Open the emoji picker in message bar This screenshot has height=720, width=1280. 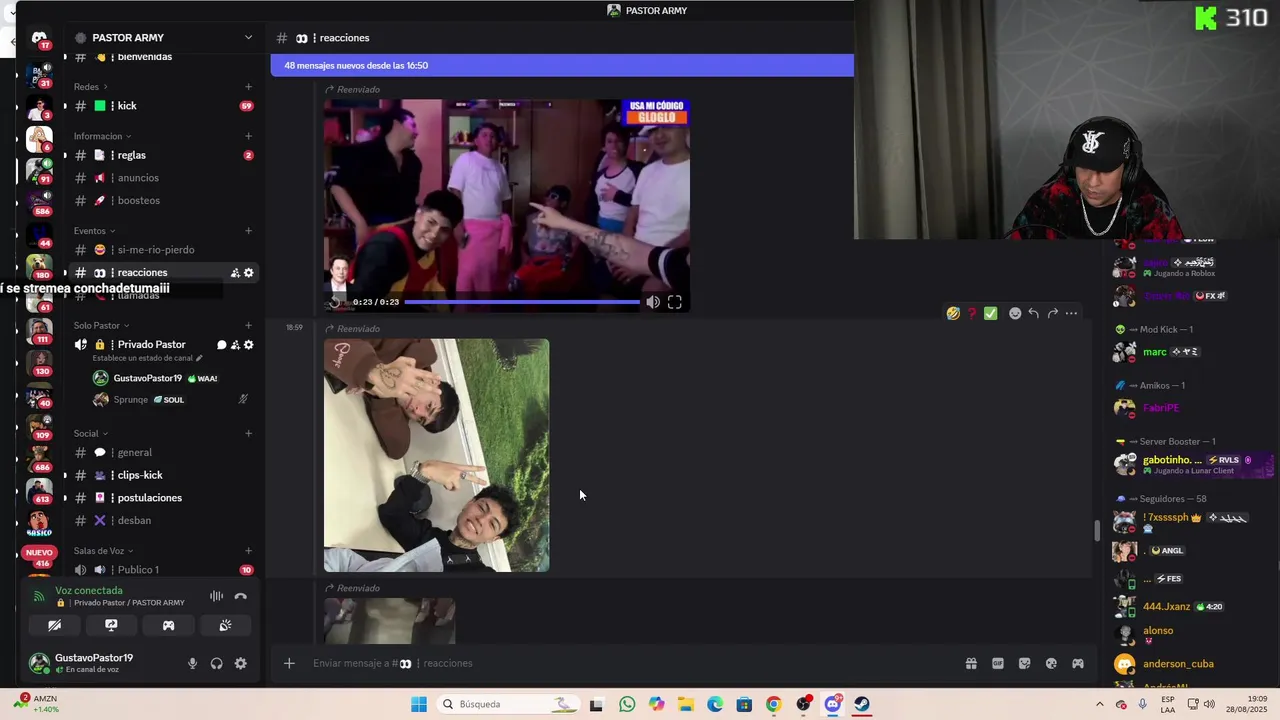click(1051, 663)
